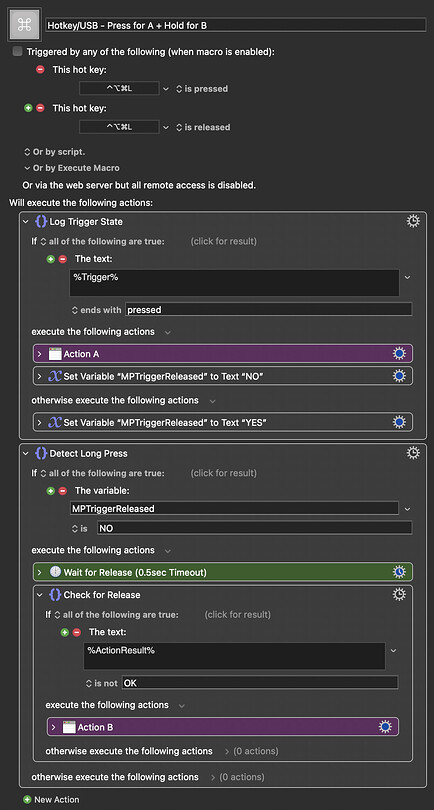The height and width of the screenshot is (810, 434).
Task: Add condition next to %ActionResult% text
Action: [x=65, y=632]
